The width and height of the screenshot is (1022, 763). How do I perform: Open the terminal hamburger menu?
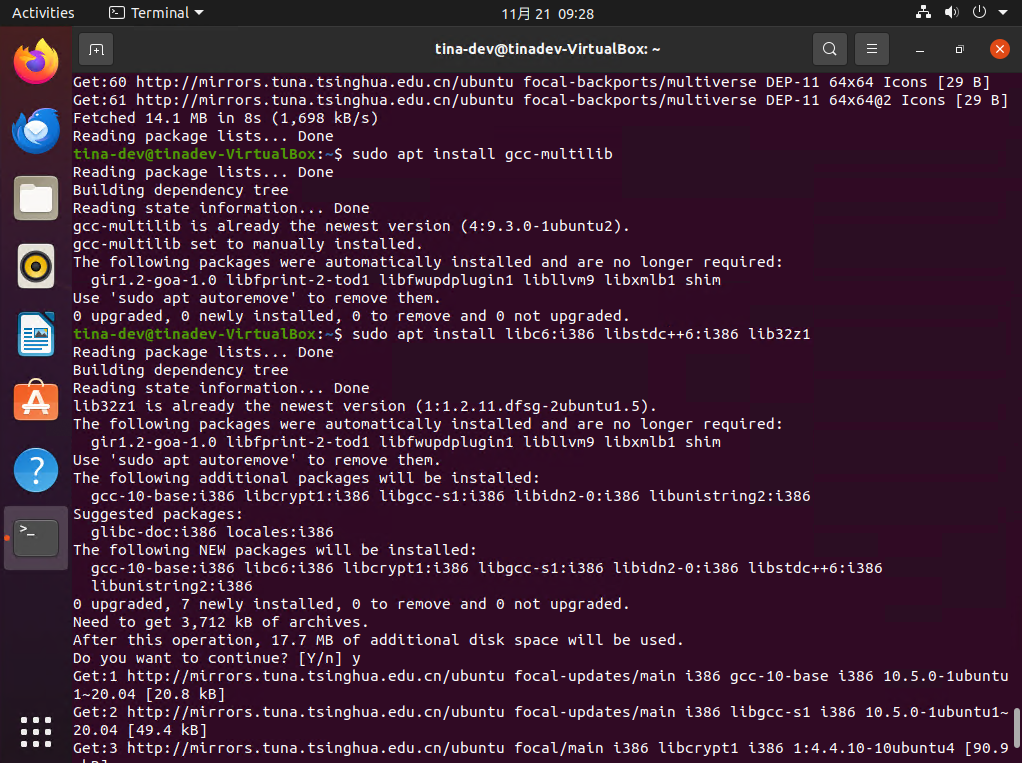[x=872, y=49]
